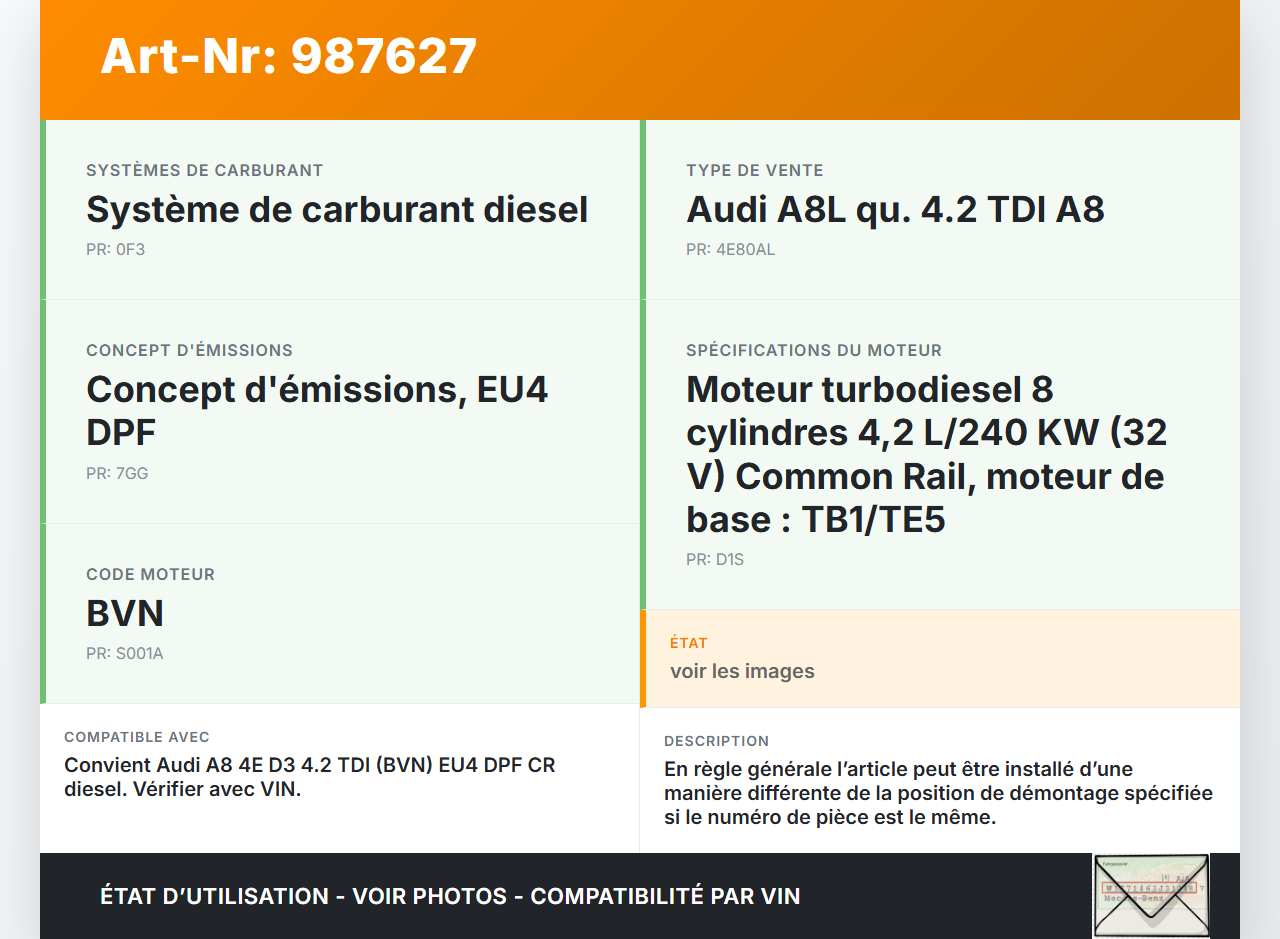Click the SPÉCIFICATIONS DU MOTEUR label
The width and height of the screenshot is (1280, 939).
point(814,350)
